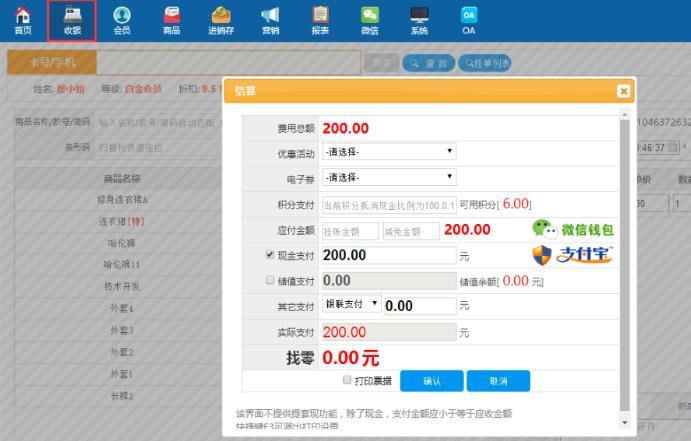Open the 首页 home icon
This screenshot has width=691, height=441.
click(22, 20)
